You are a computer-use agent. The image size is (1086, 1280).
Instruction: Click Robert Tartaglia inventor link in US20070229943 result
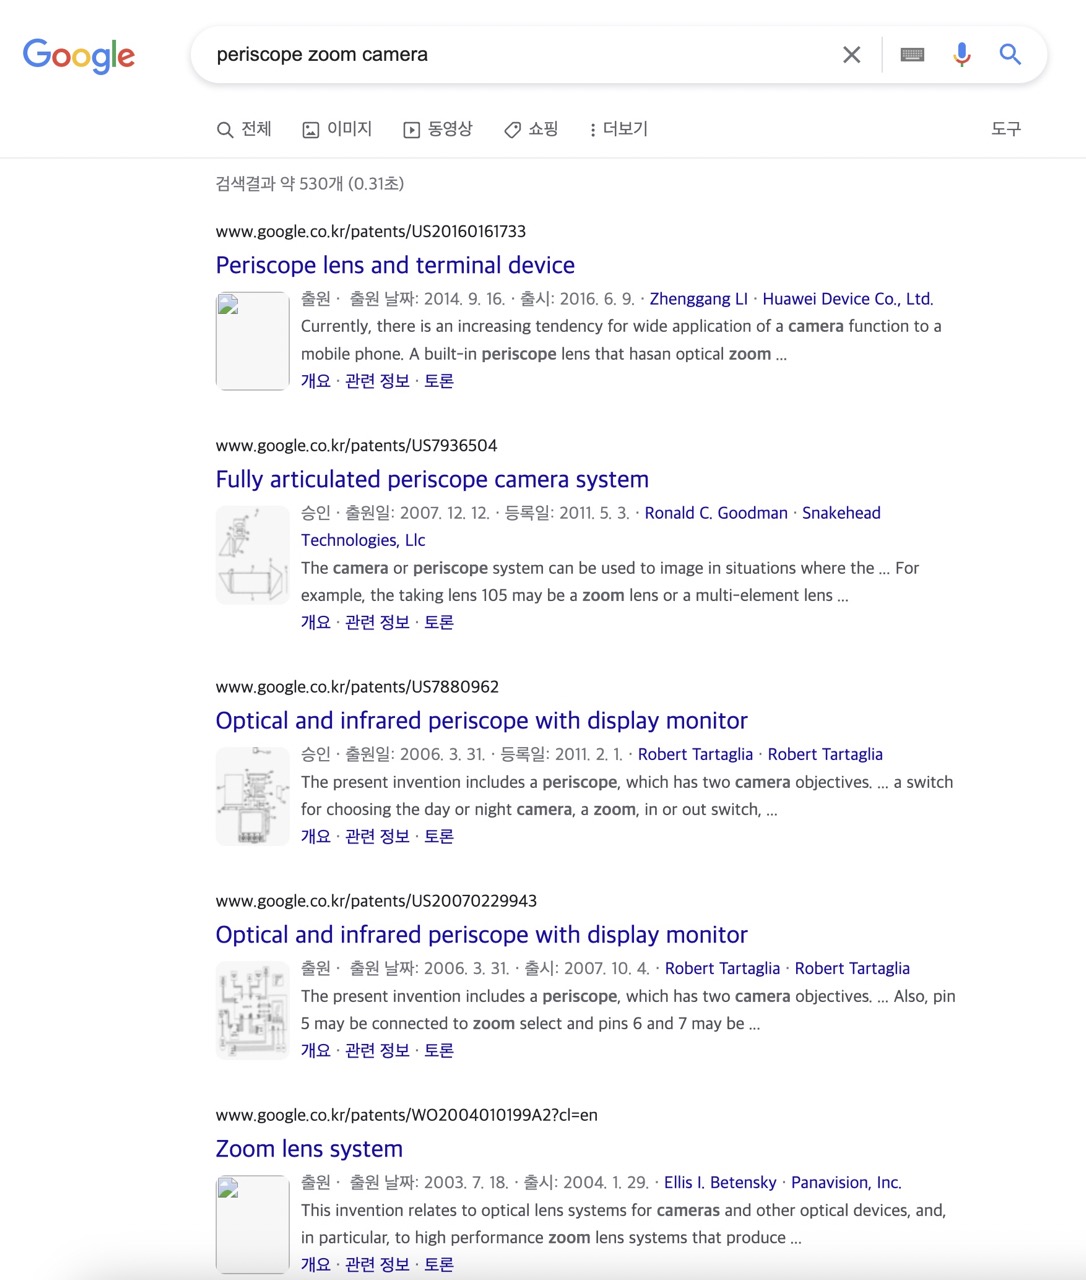(722, 968)
